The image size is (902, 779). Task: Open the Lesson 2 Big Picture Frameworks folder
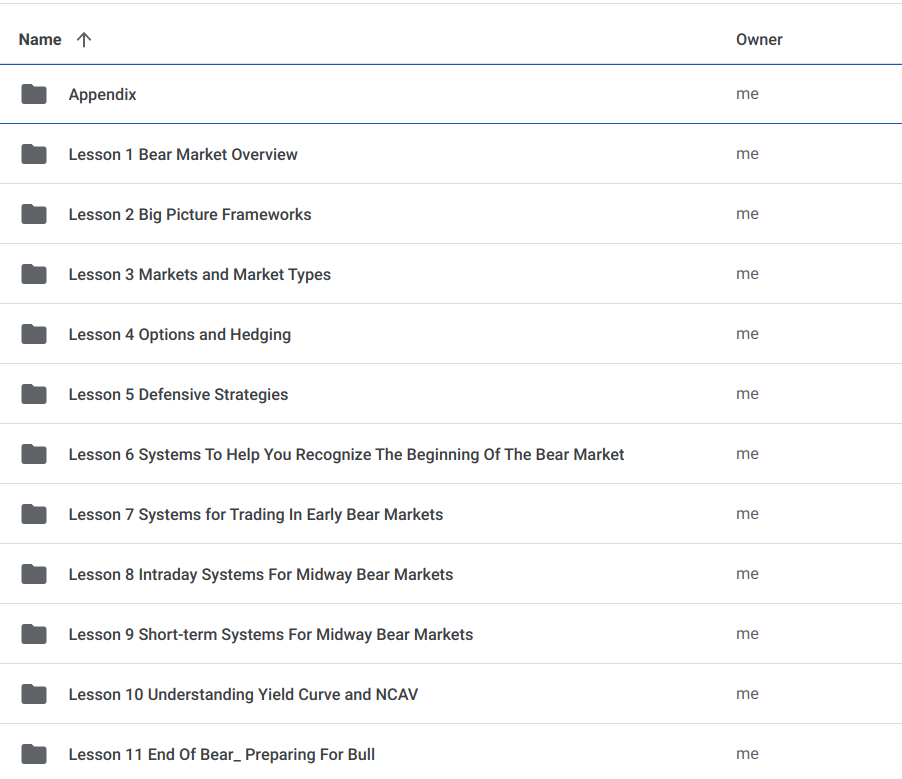(190, 213)
